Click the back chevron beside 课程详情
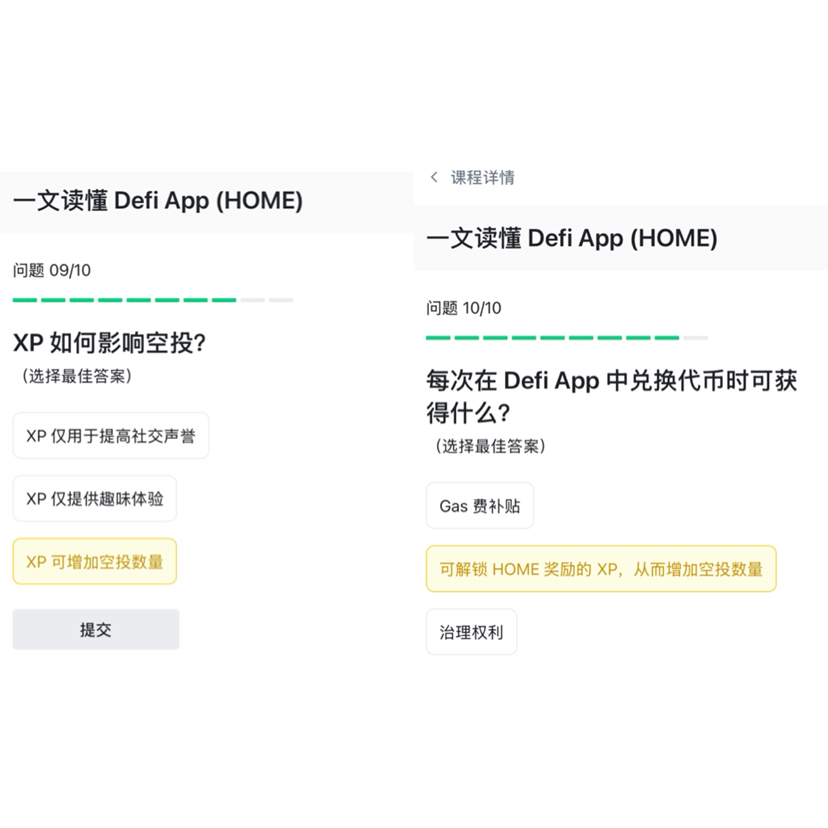Screen dimensions: 828x828 click(x=434, y=177)
